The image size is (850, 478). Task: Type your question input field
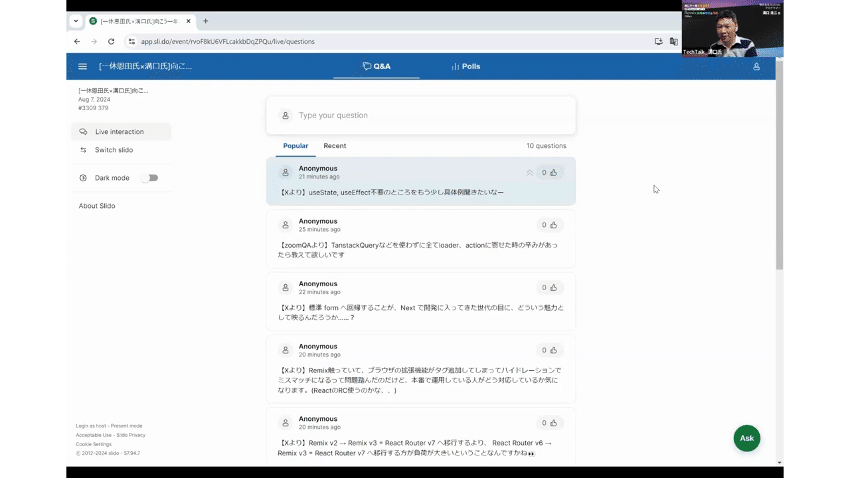[x=421, y=115]
